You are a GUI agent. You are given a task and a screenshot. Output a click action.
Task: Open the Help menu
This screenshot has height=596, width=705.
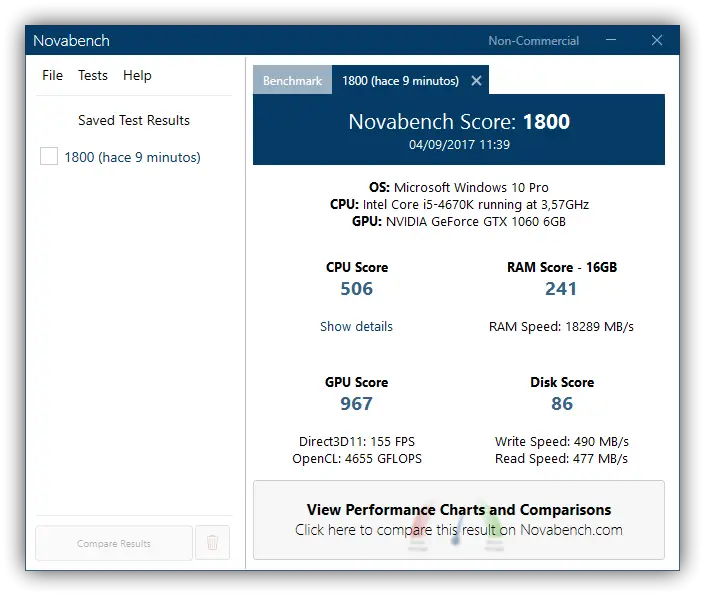(137, 76)
